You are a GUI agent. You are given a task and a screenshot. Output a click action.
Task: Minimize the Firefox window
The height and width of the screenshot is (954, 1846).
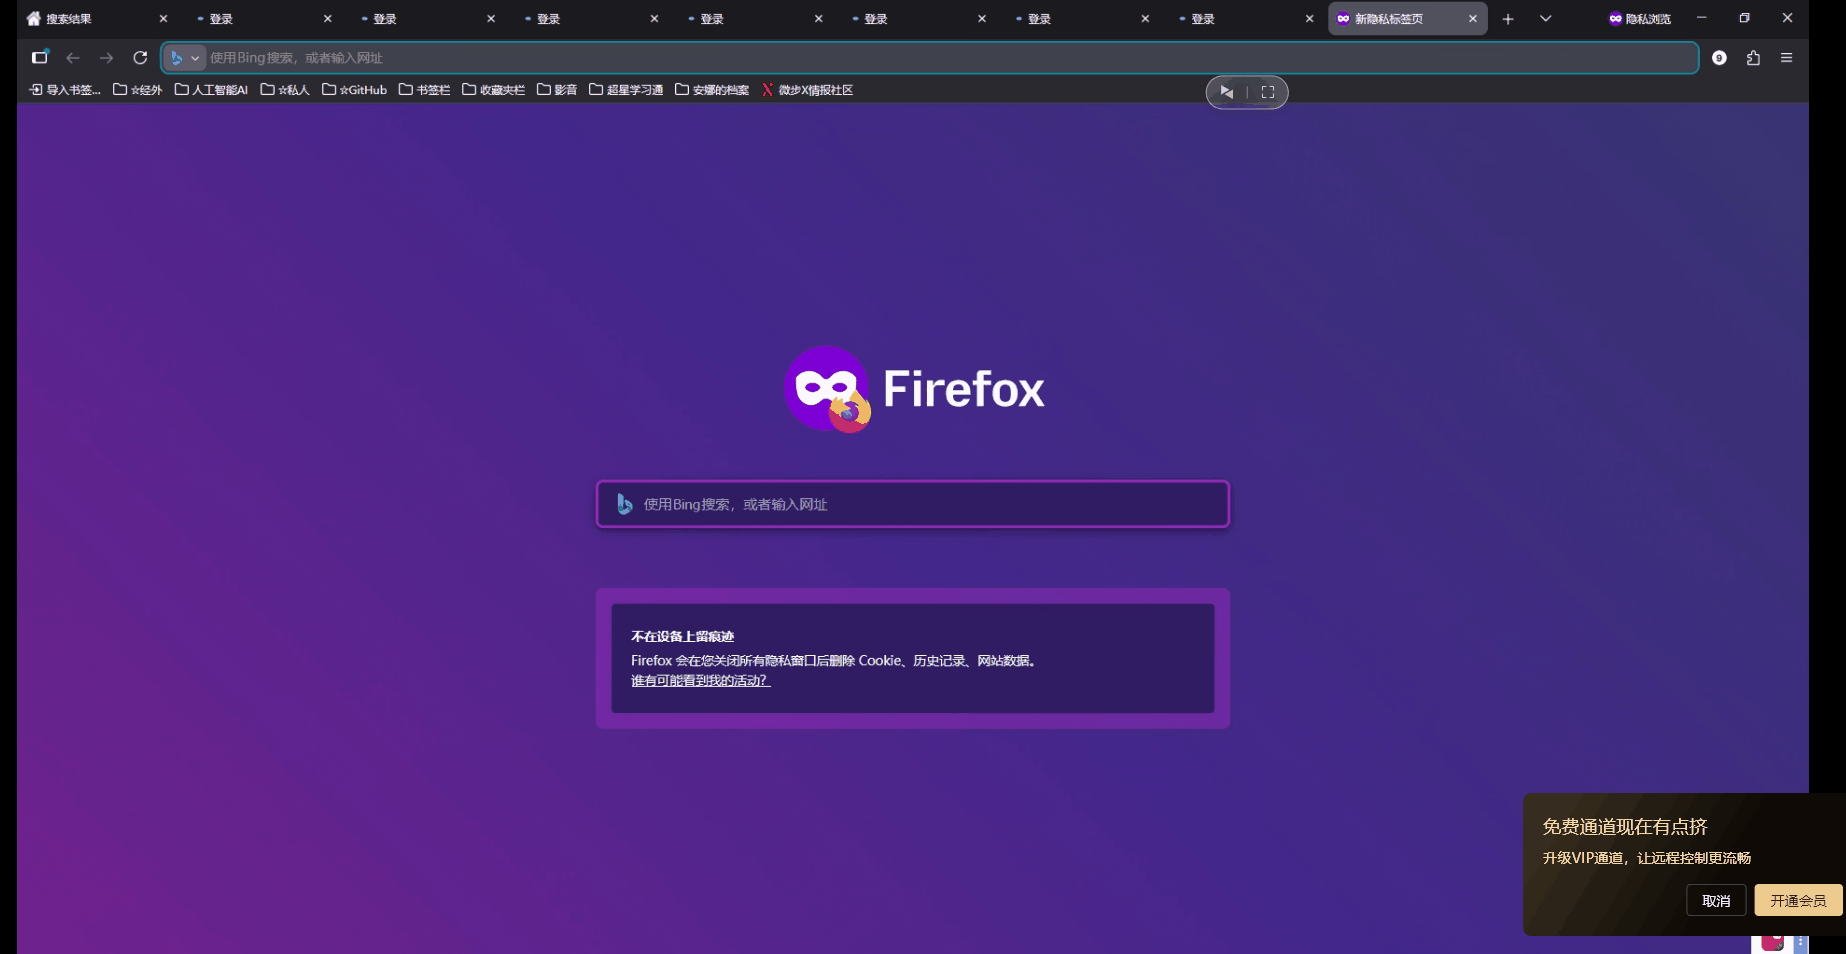(x=1701, y=18)
